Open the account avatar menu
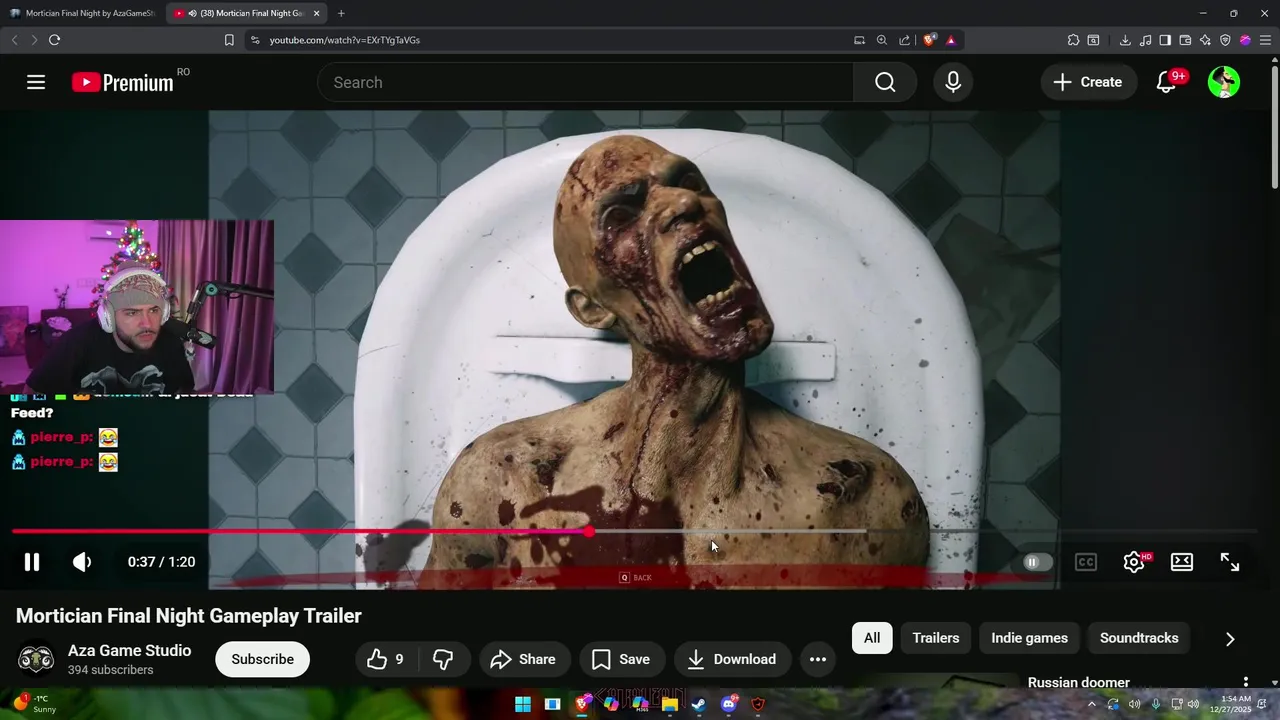This screenshot has width=1280, height=720. pos(1224,82)
